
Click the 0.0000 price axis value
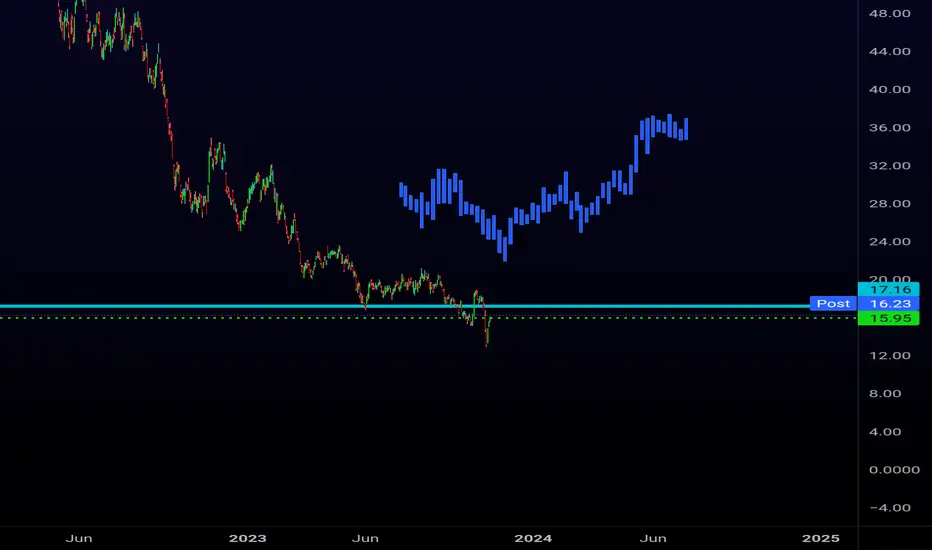tap(894, 470)
